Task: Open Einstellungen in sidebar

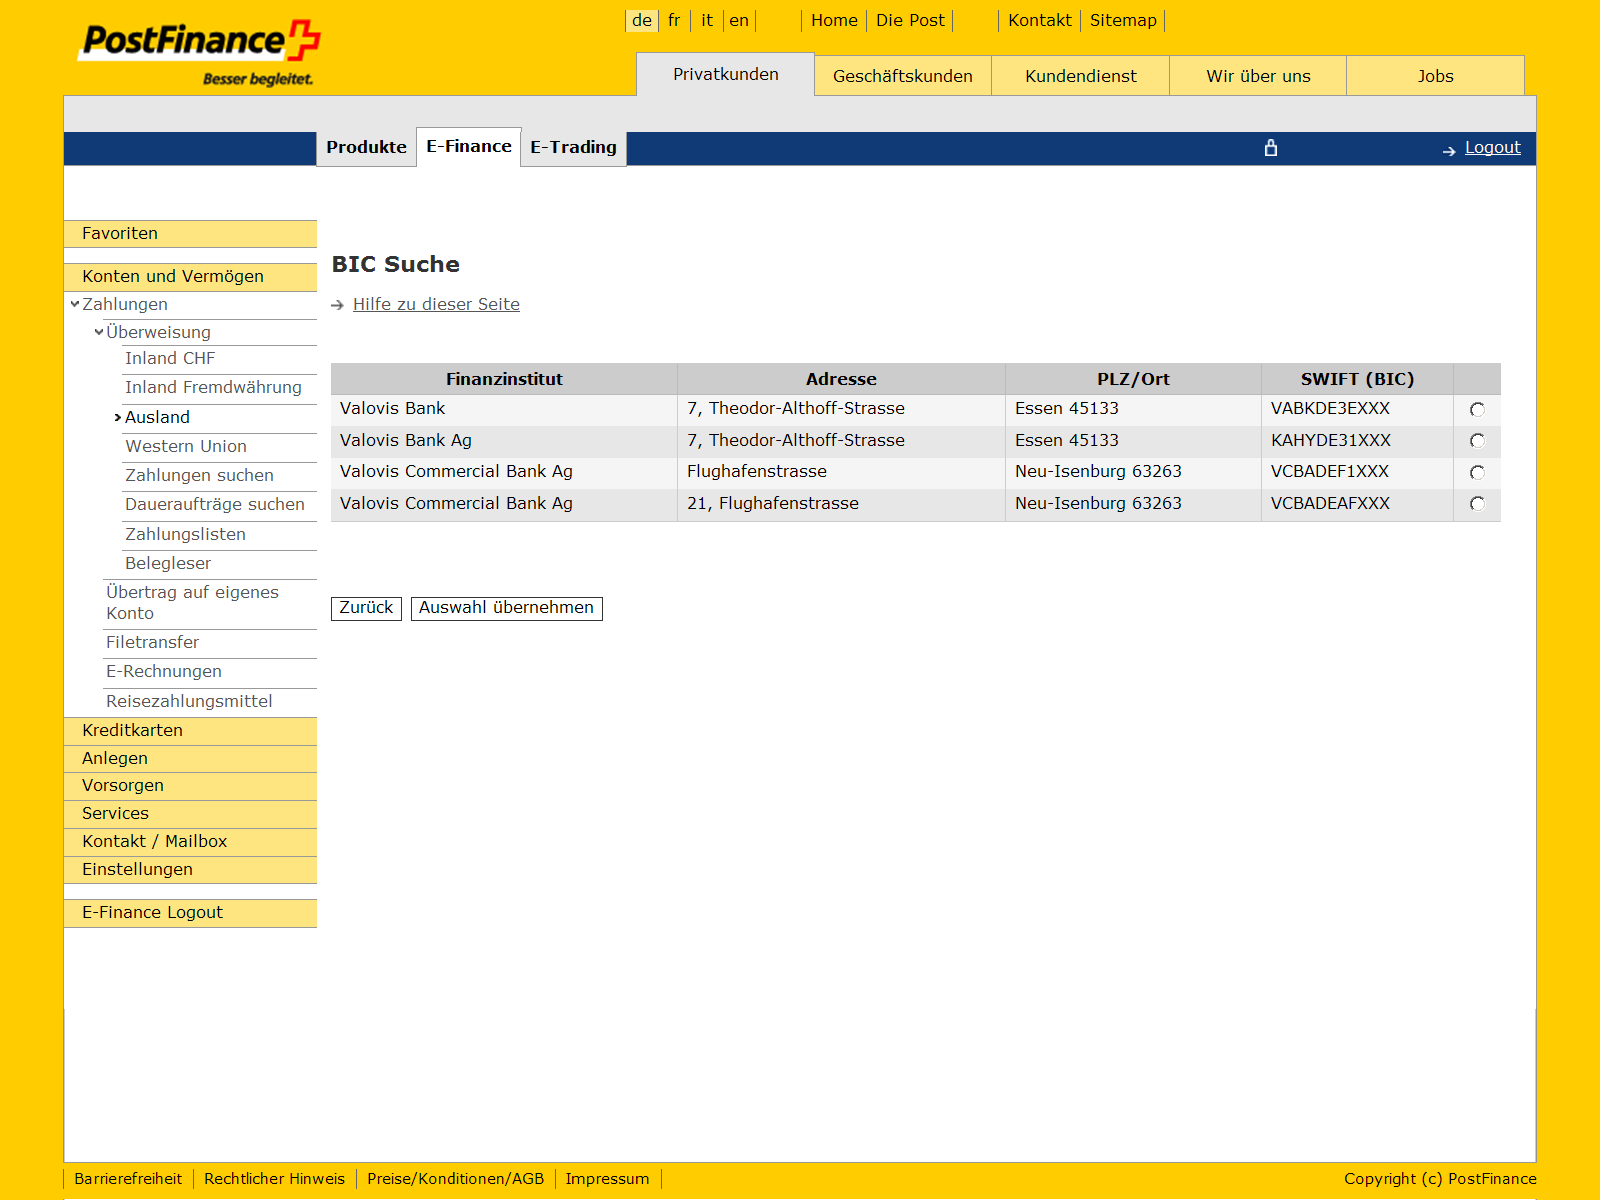Action: tap(190, 870)
